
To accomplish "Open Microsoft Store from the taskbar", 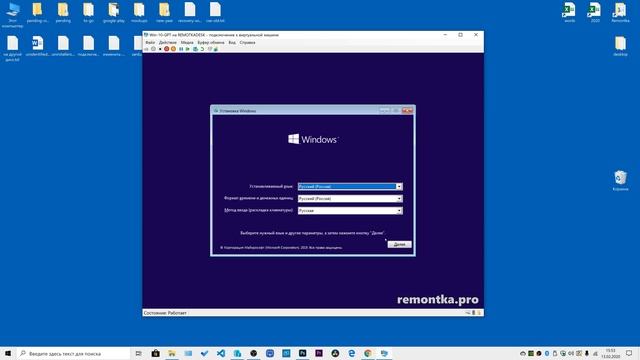I will pos(156,353).
